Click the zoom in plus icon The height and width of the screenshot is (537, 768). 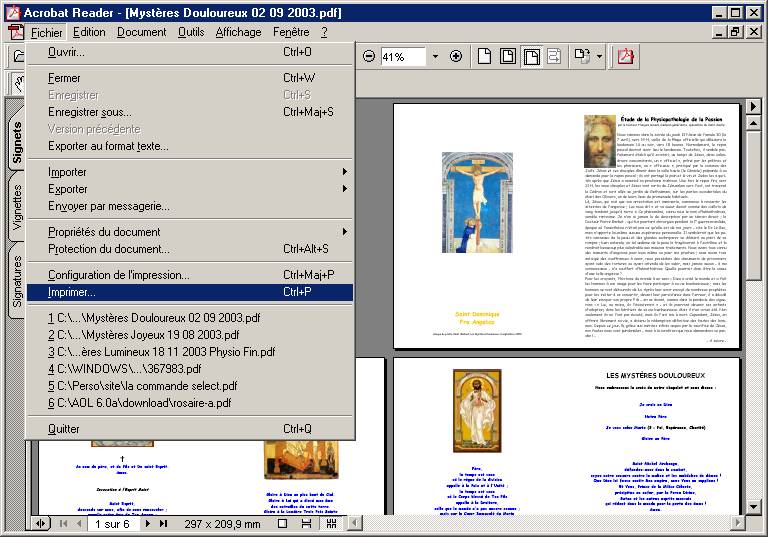tap(456, 56)
